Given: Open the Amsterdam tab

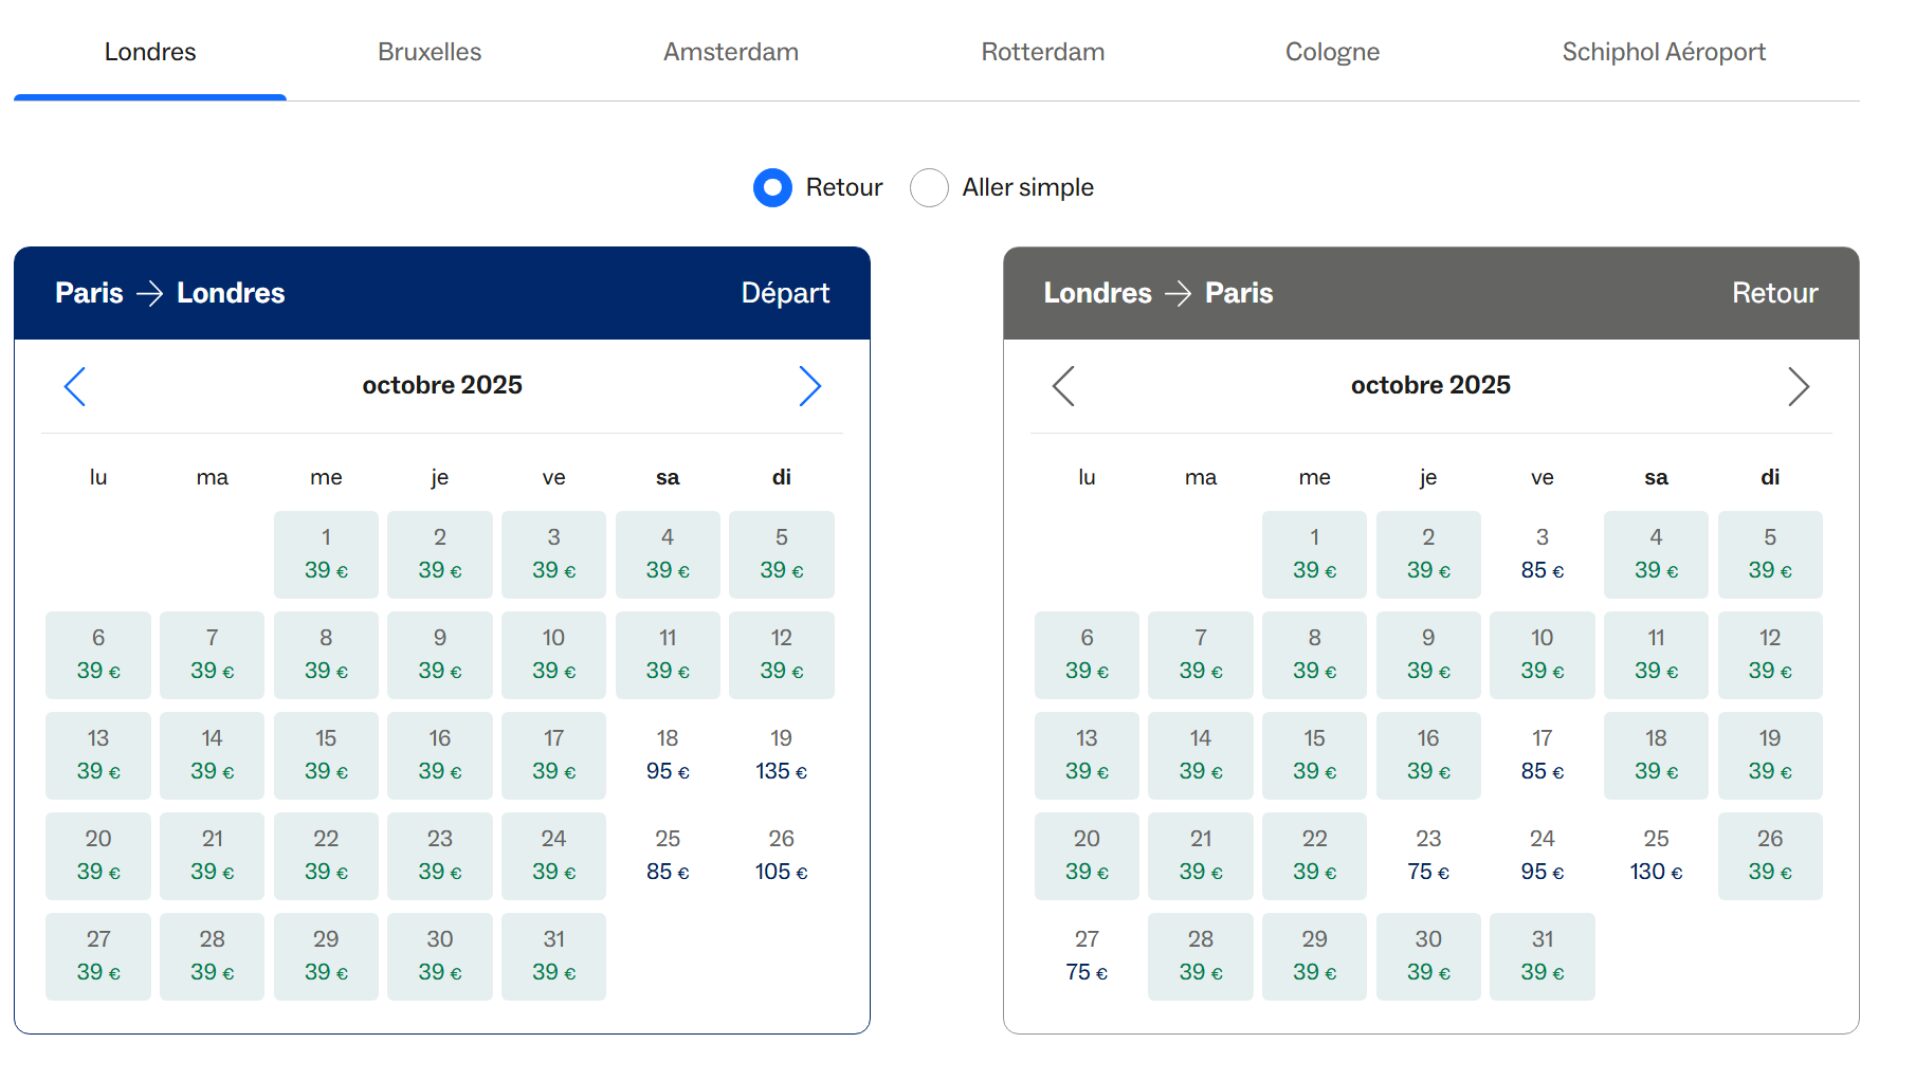Looking at the screenshot, I should click(731, 52).
